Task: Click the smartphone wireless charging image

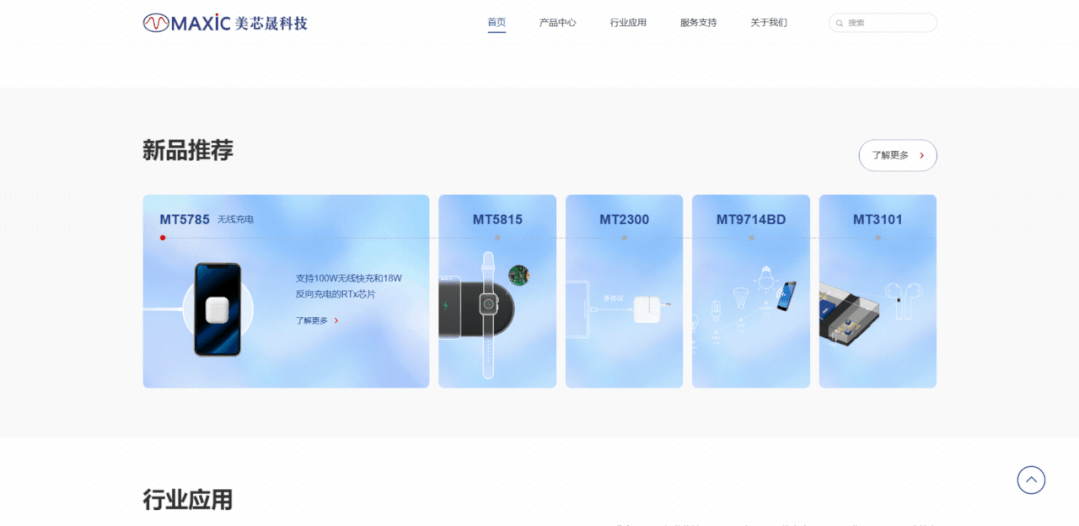Action: click(217, 309)
